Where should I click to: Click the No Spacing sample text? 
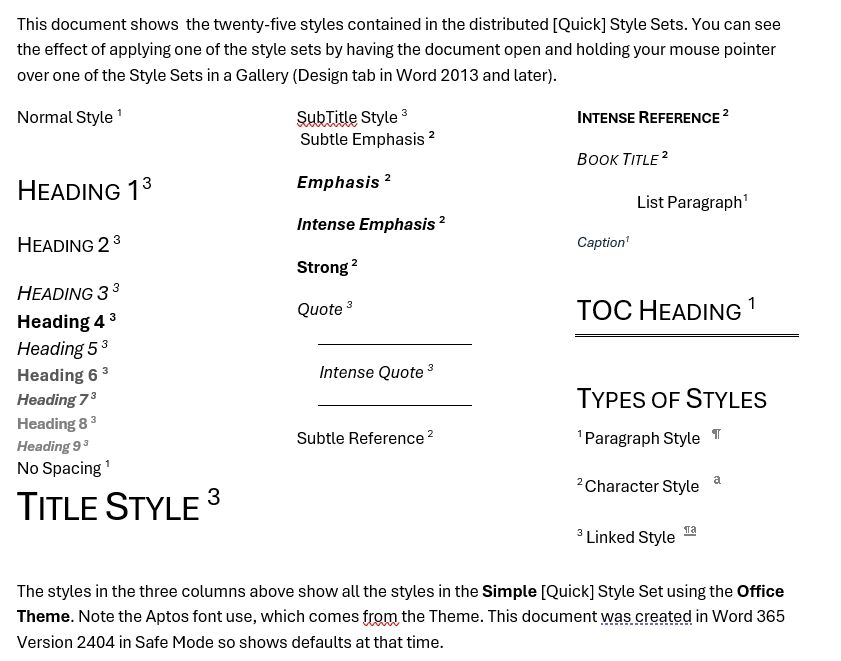pos(59,469)
